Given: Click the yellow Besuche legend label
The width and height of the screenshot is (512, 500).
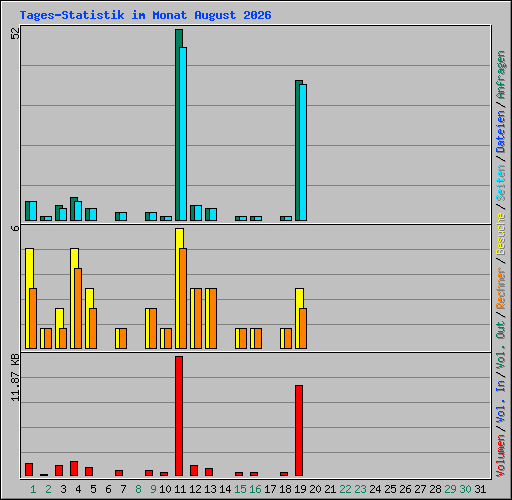Looking at the screenshot, I should click(x=500, y=234).
